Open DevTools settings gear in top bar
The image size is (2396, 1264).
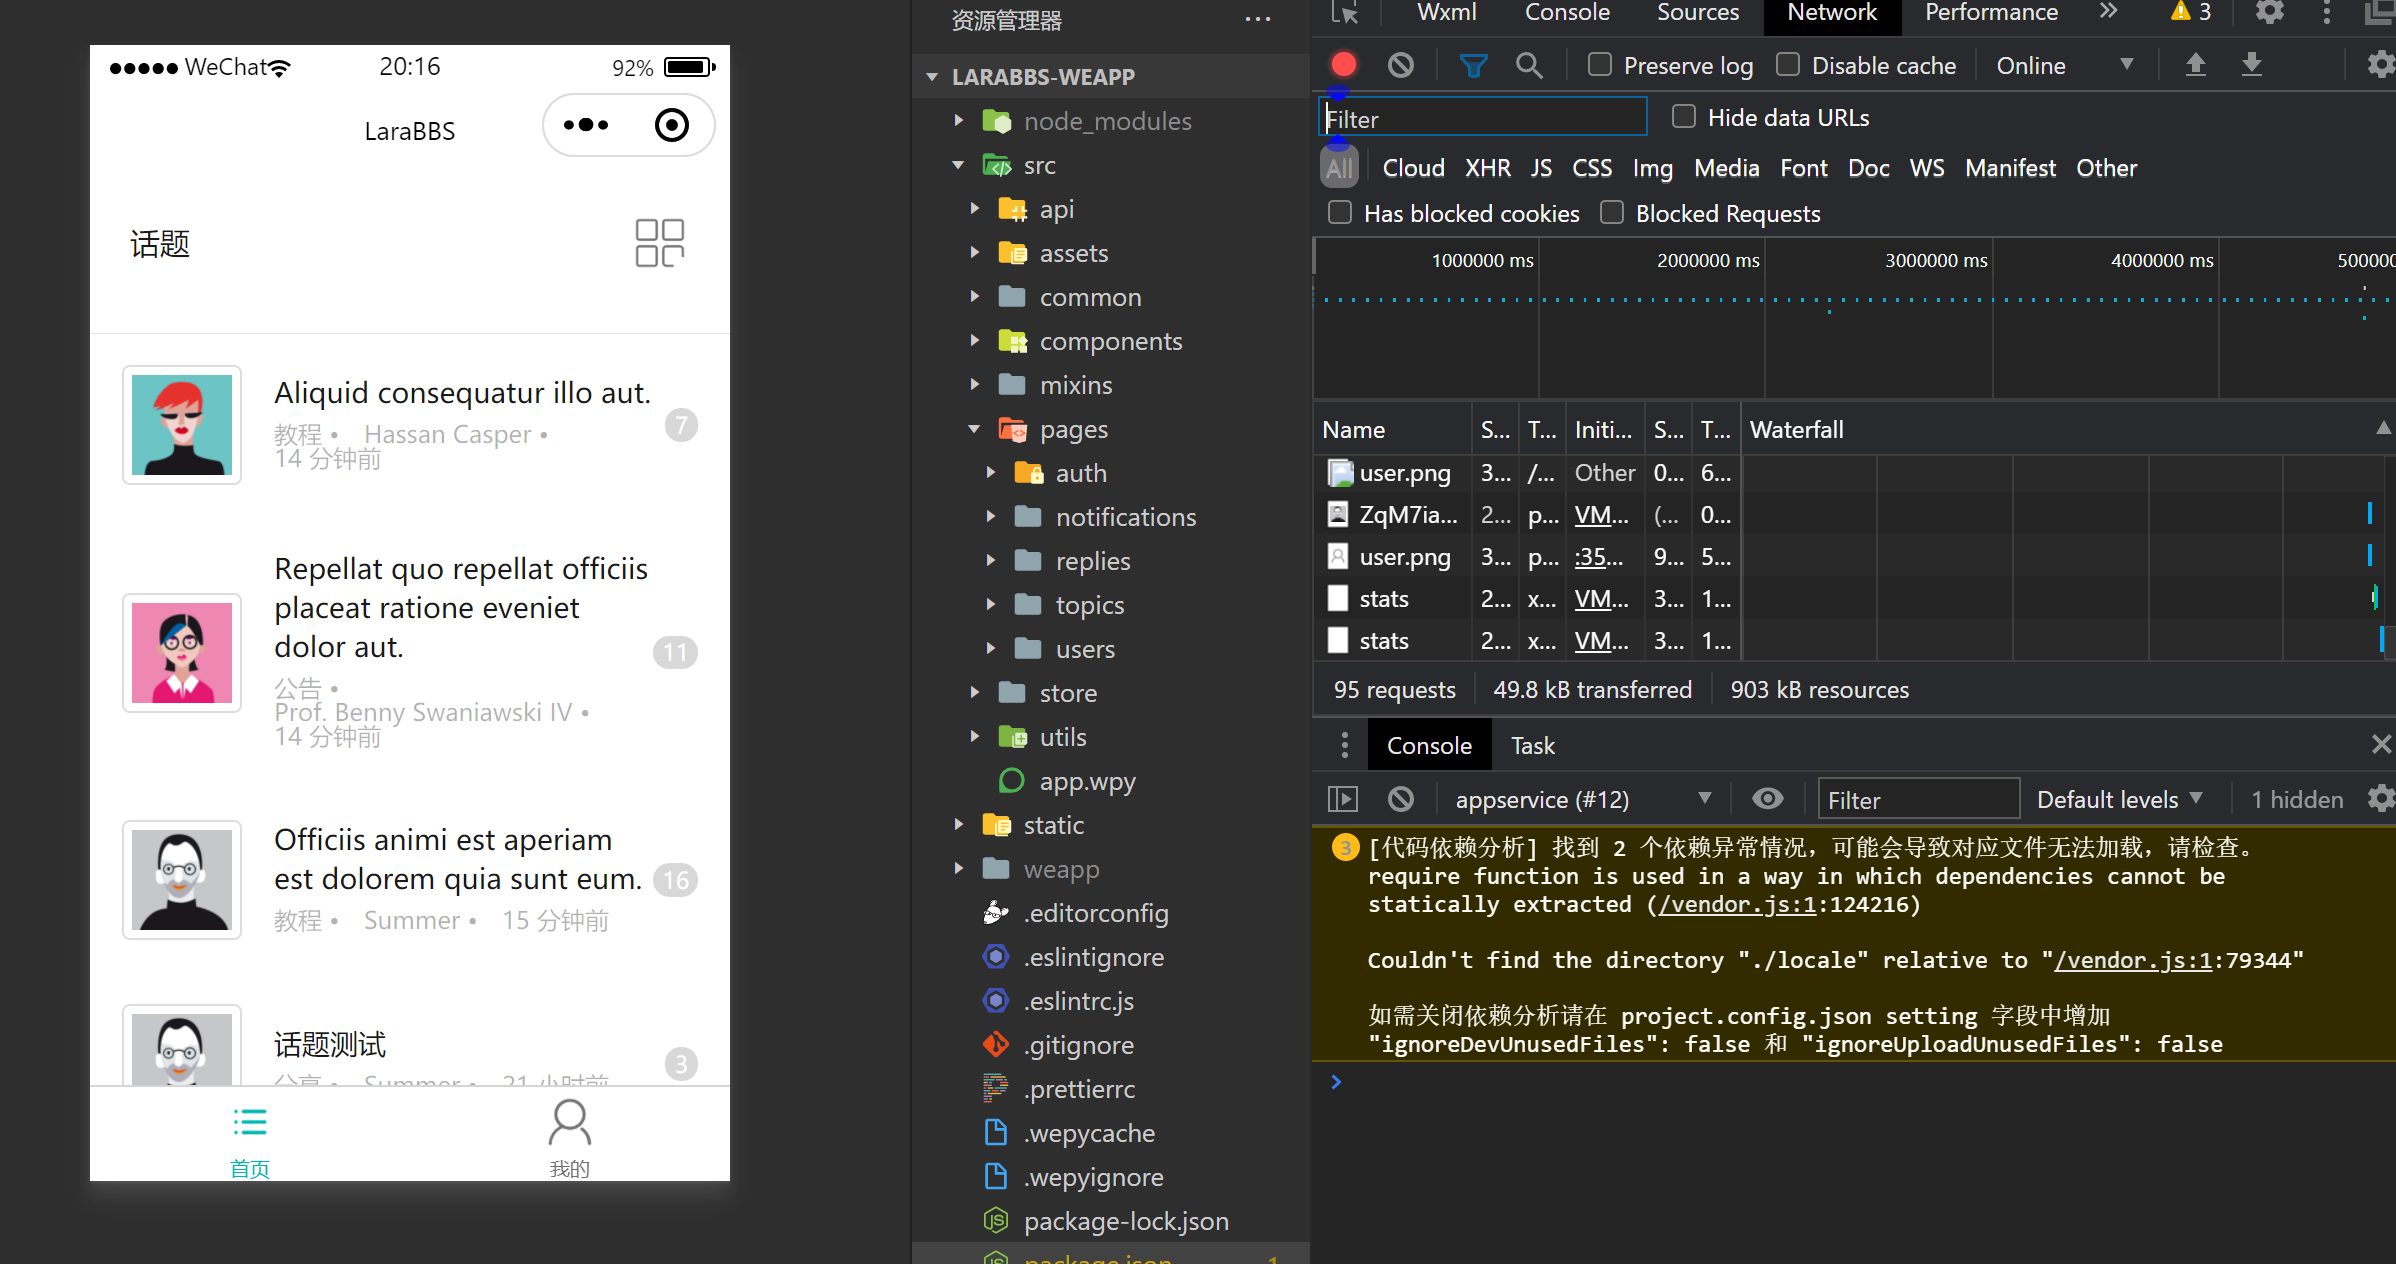pyautogui.click(x=2270, y=12)
